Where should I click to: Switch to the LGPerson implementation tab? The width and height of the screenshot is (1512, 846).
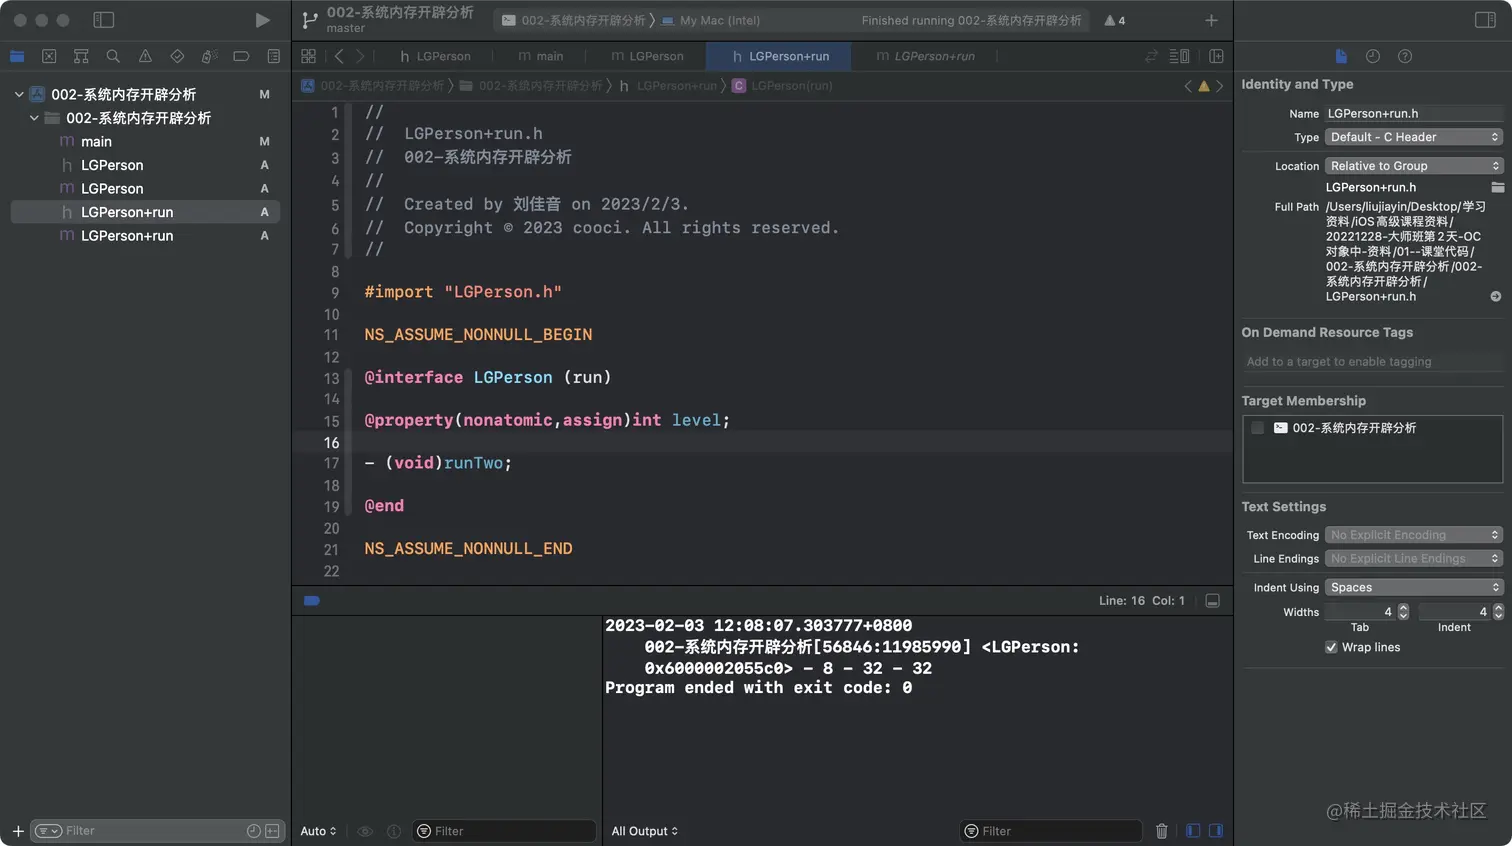point(647,56)
